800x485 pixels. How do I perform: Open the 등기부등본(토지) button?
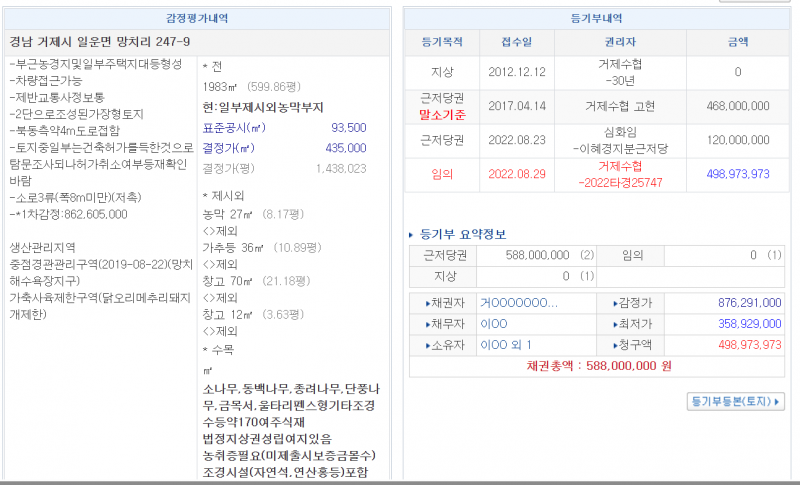736,402
